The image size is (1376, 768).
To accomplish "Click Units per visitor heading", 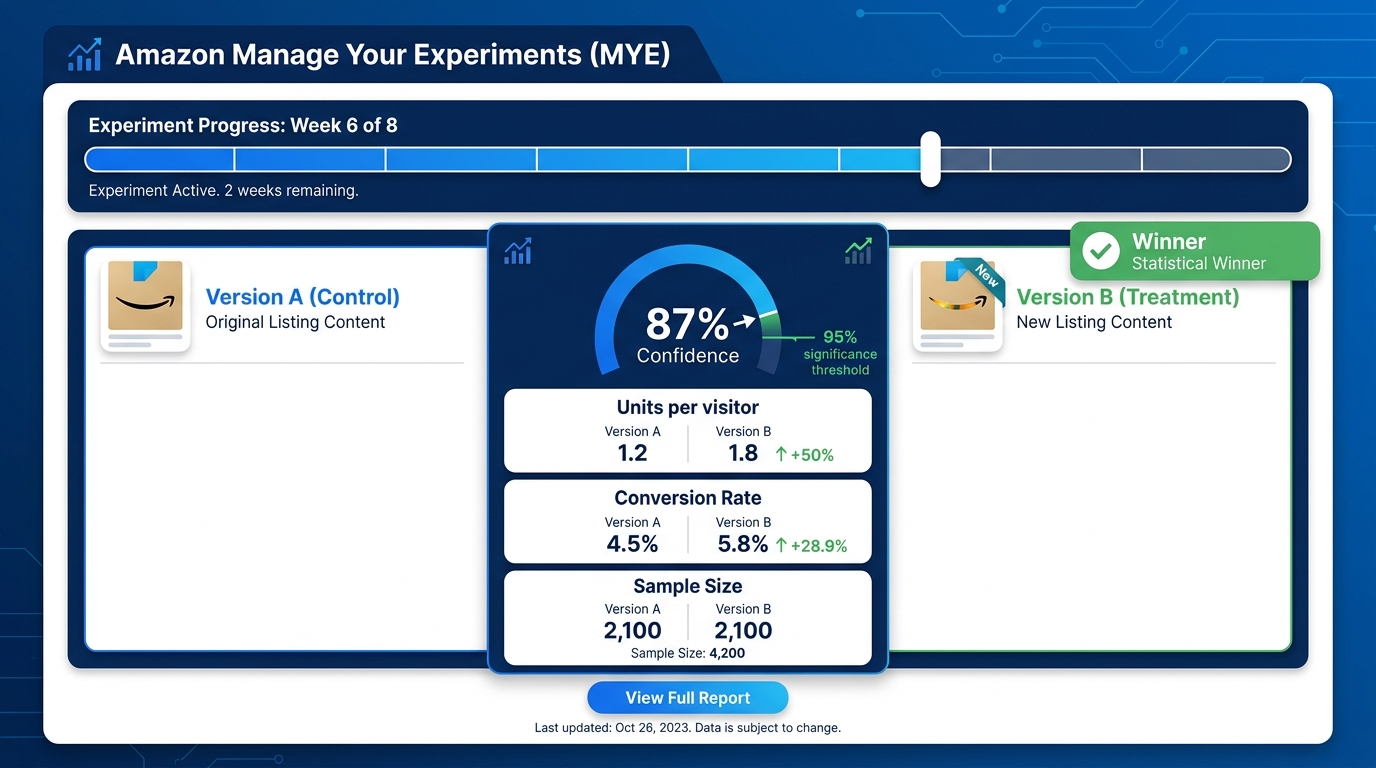I will coord(688,407).
